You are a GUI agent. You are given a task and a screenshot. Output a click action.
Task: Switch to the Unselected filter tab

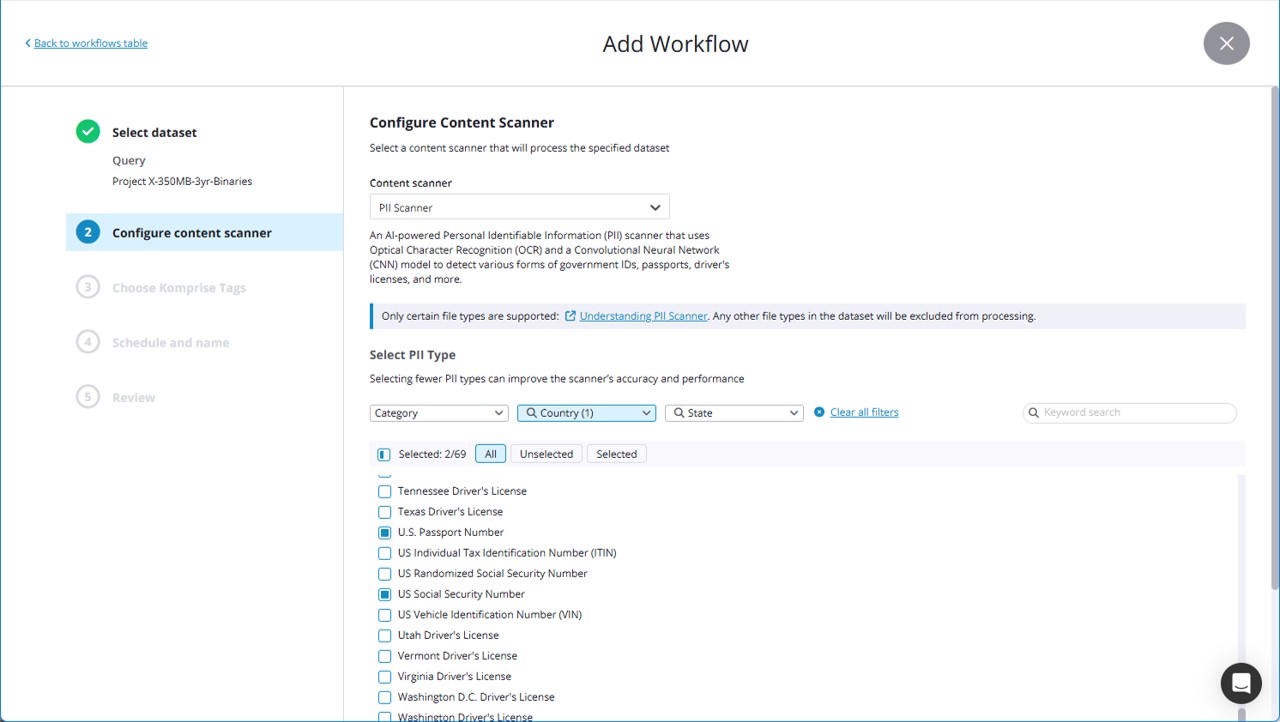pos(546,454)
